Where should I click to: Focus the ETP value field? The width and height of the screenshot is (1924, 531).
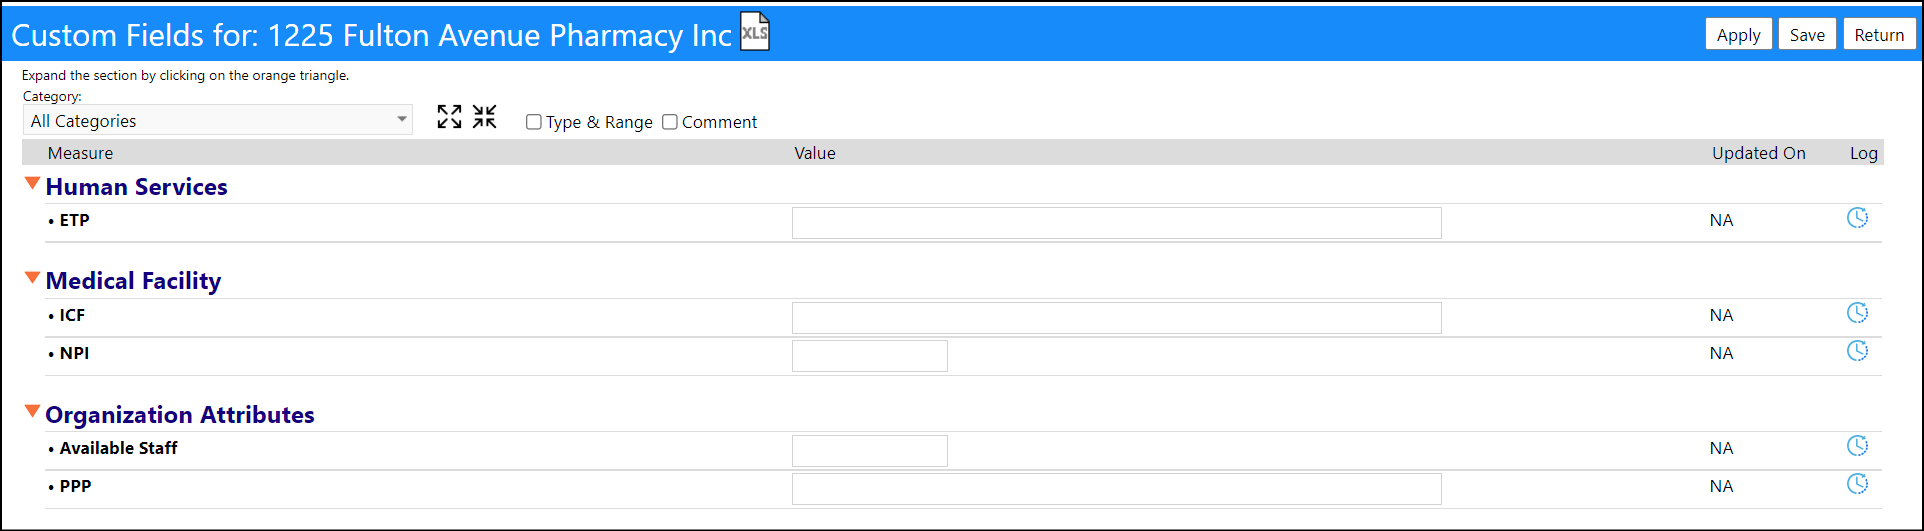point(1117,223)
